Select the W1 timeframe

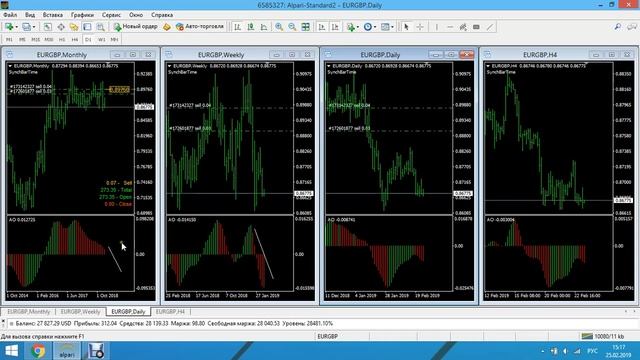coord(101,40)
